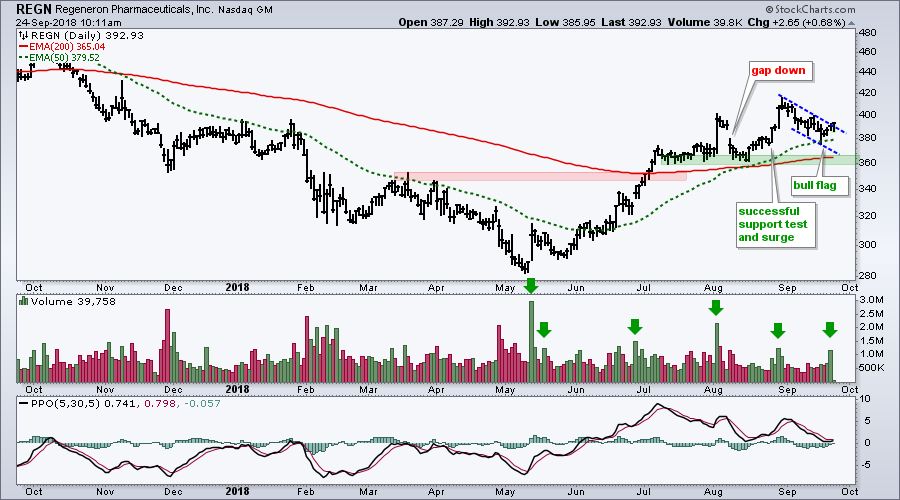Click the Nasdaq GM exchange label
900x500 pixels.
(245, 10)
